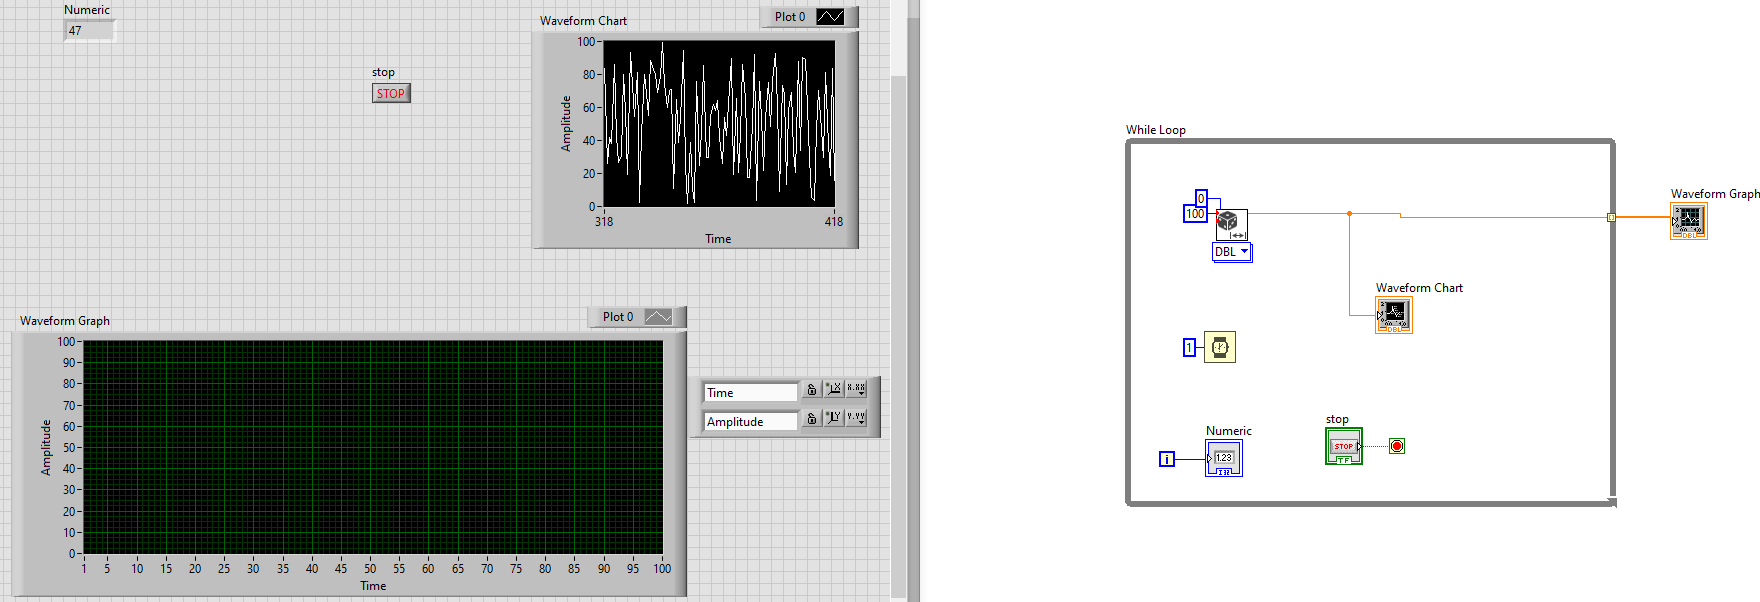Click the loop iteration terminal i

click(1166, 459)
